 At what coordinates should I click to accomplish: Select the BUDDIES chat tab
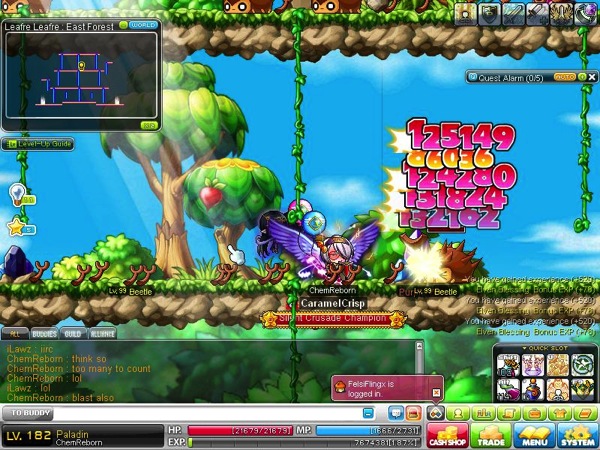[44, 334]
